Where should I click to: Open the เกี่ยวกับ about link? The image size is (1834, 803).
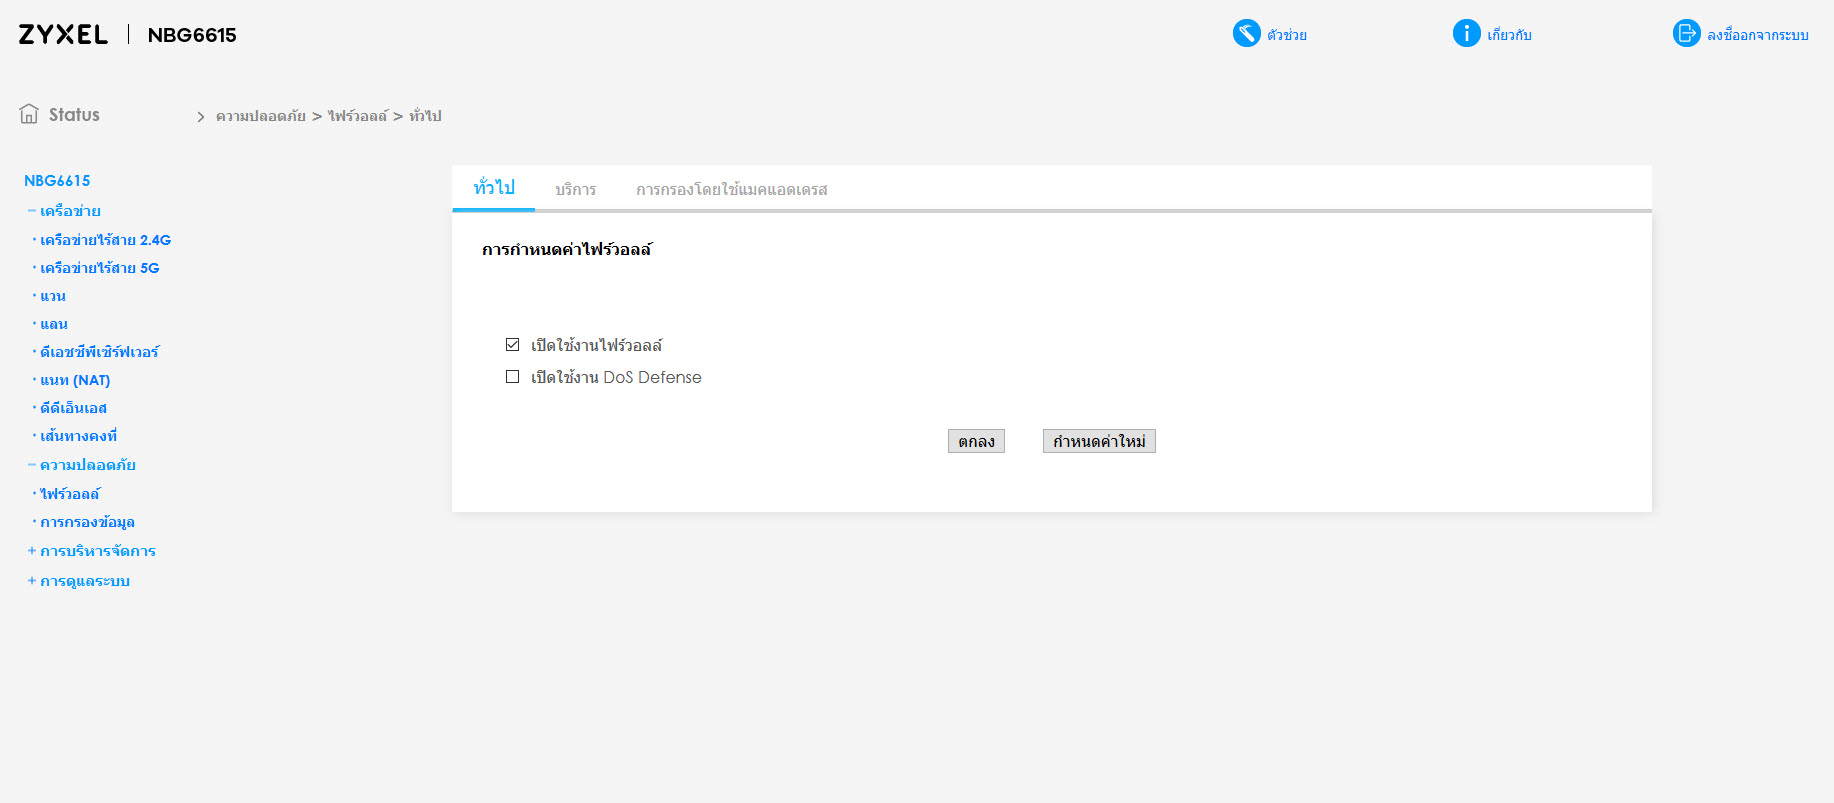(x=1509, y=35)
